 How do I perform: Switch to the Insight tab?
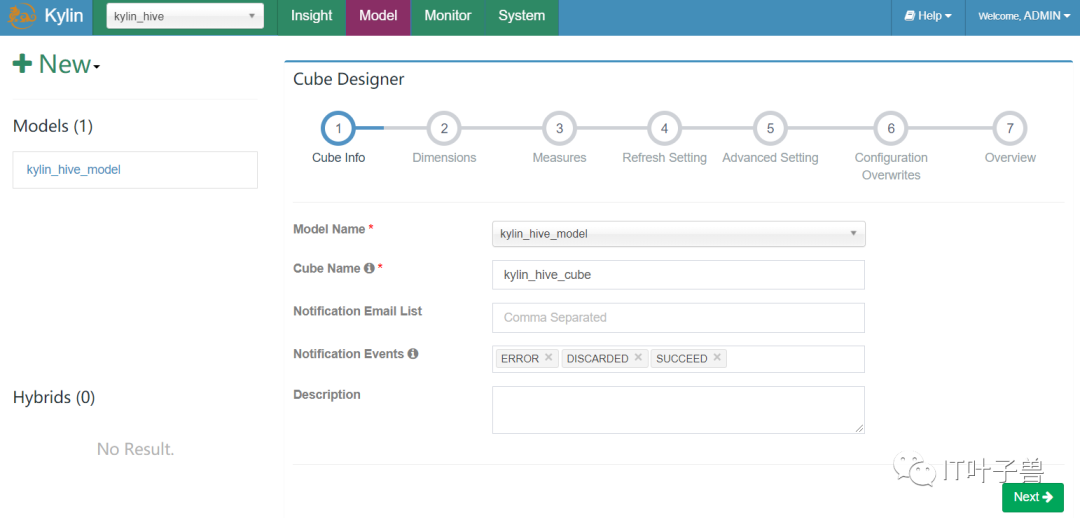311,16
